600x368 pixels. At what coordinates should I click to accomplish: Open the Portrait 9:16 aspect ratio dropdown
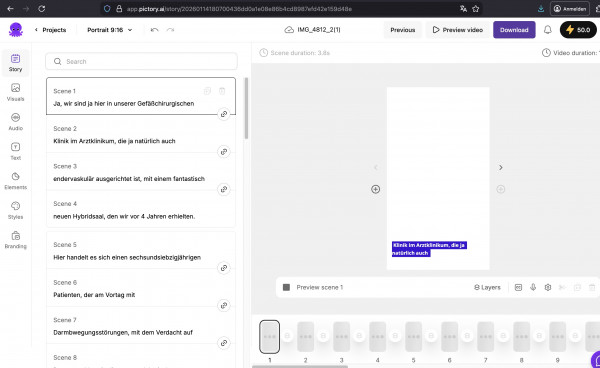pos(109,30)
